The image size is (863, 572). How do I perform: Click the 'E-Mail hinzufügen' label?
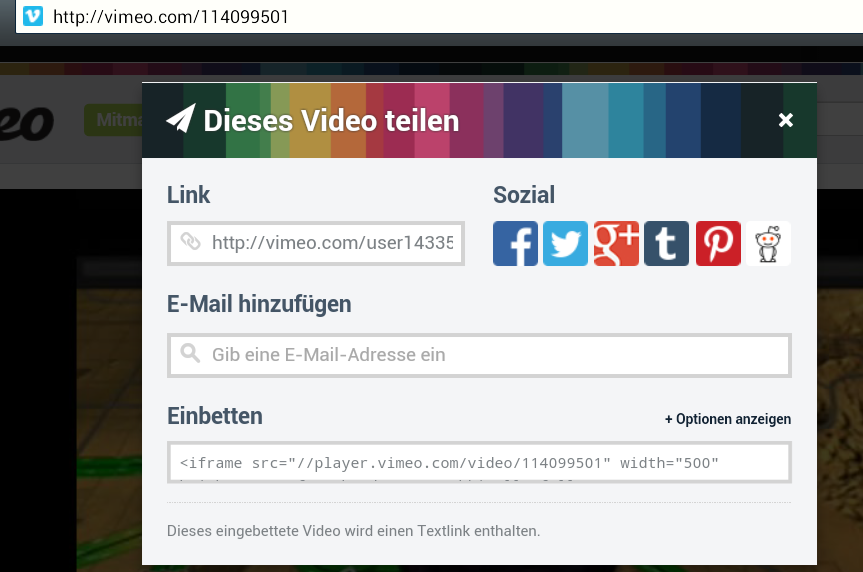(259, 304)
